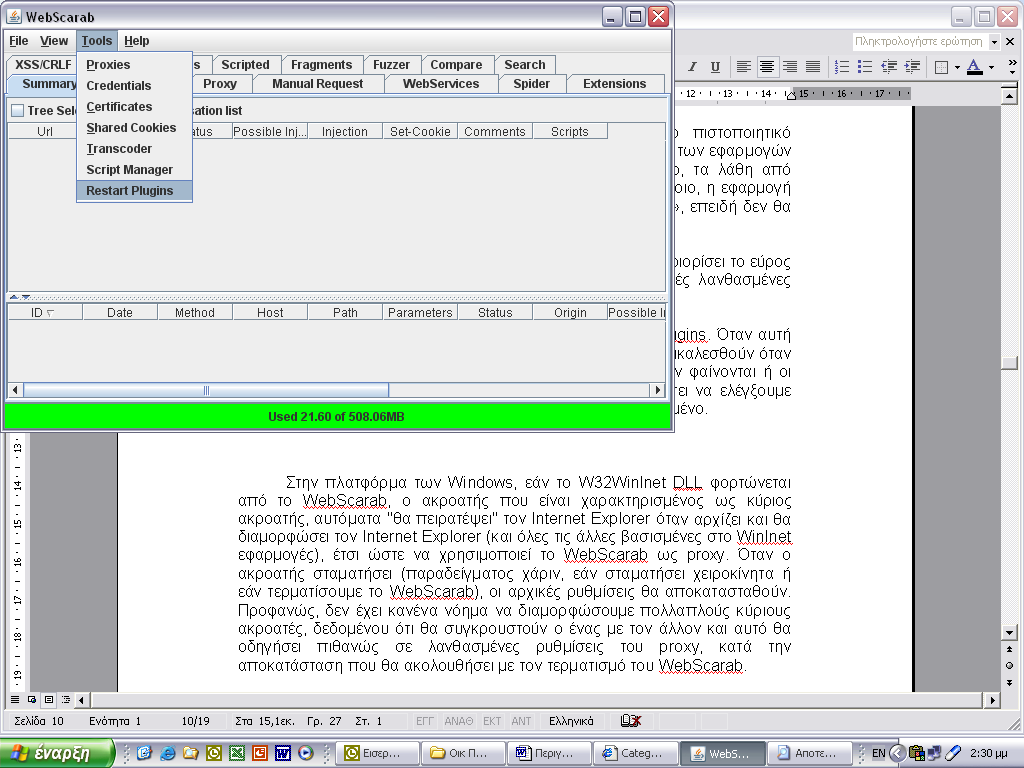Sort by Date column header
1024x768 pixels.
pos(120,313)
